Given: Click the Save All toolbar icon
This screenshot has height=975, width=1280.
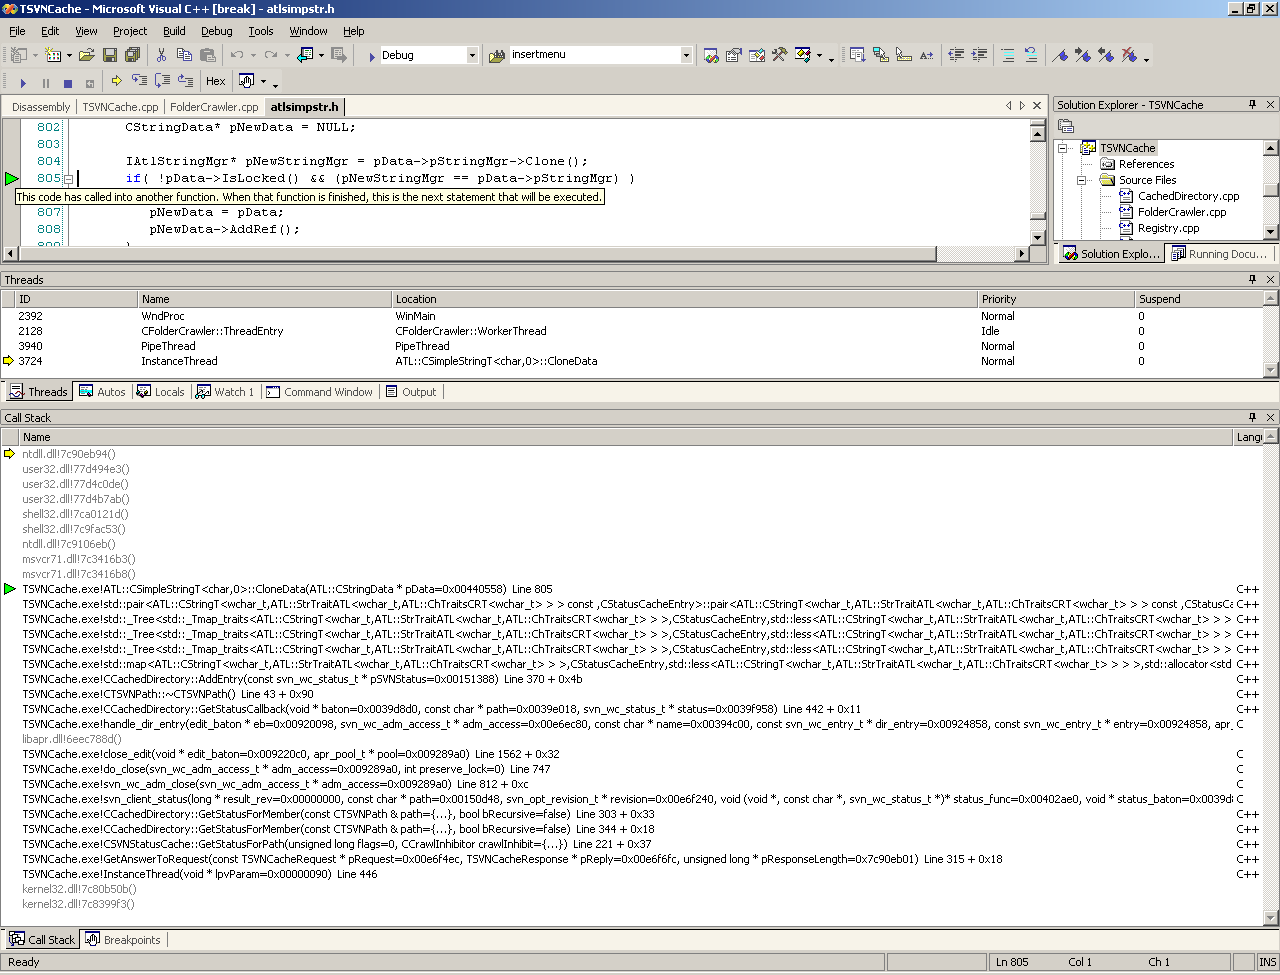Looking at the screenshot, I should pyautogui.click(x=132, y=55).
